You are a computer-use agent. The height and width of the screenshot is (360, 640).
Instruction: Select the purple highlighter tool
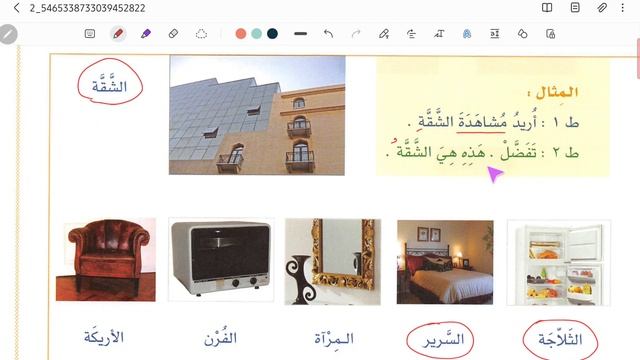click(x=146, y=34)
